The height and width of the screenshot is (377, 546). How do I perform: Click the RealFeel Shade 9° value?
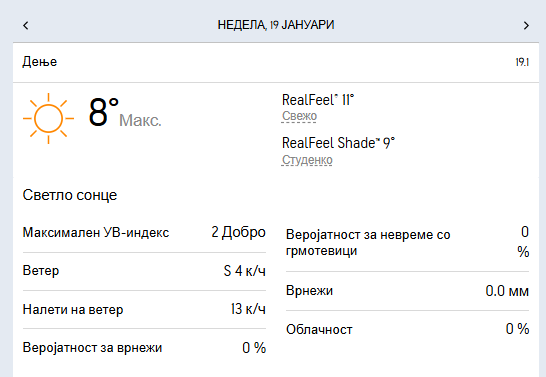pyautogui.click(x=338, y=143)
